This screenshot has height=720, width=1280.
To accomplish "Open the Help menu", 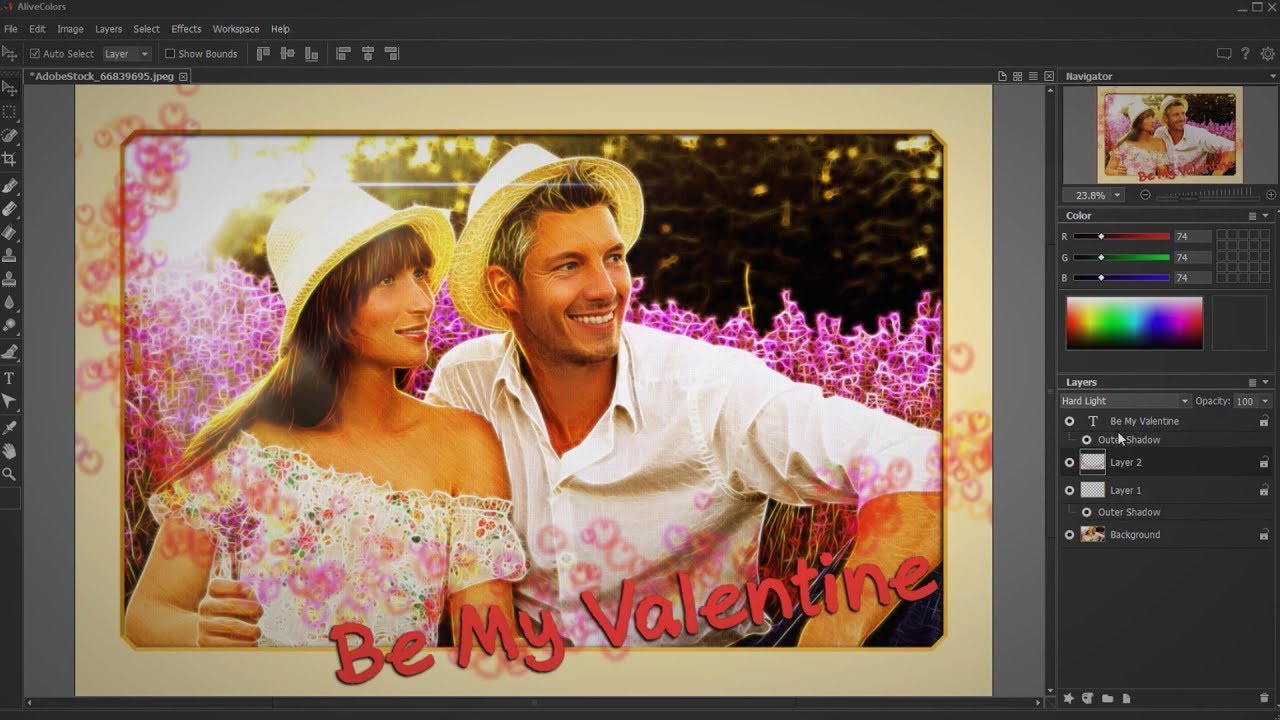I will [x=280, y=29].
